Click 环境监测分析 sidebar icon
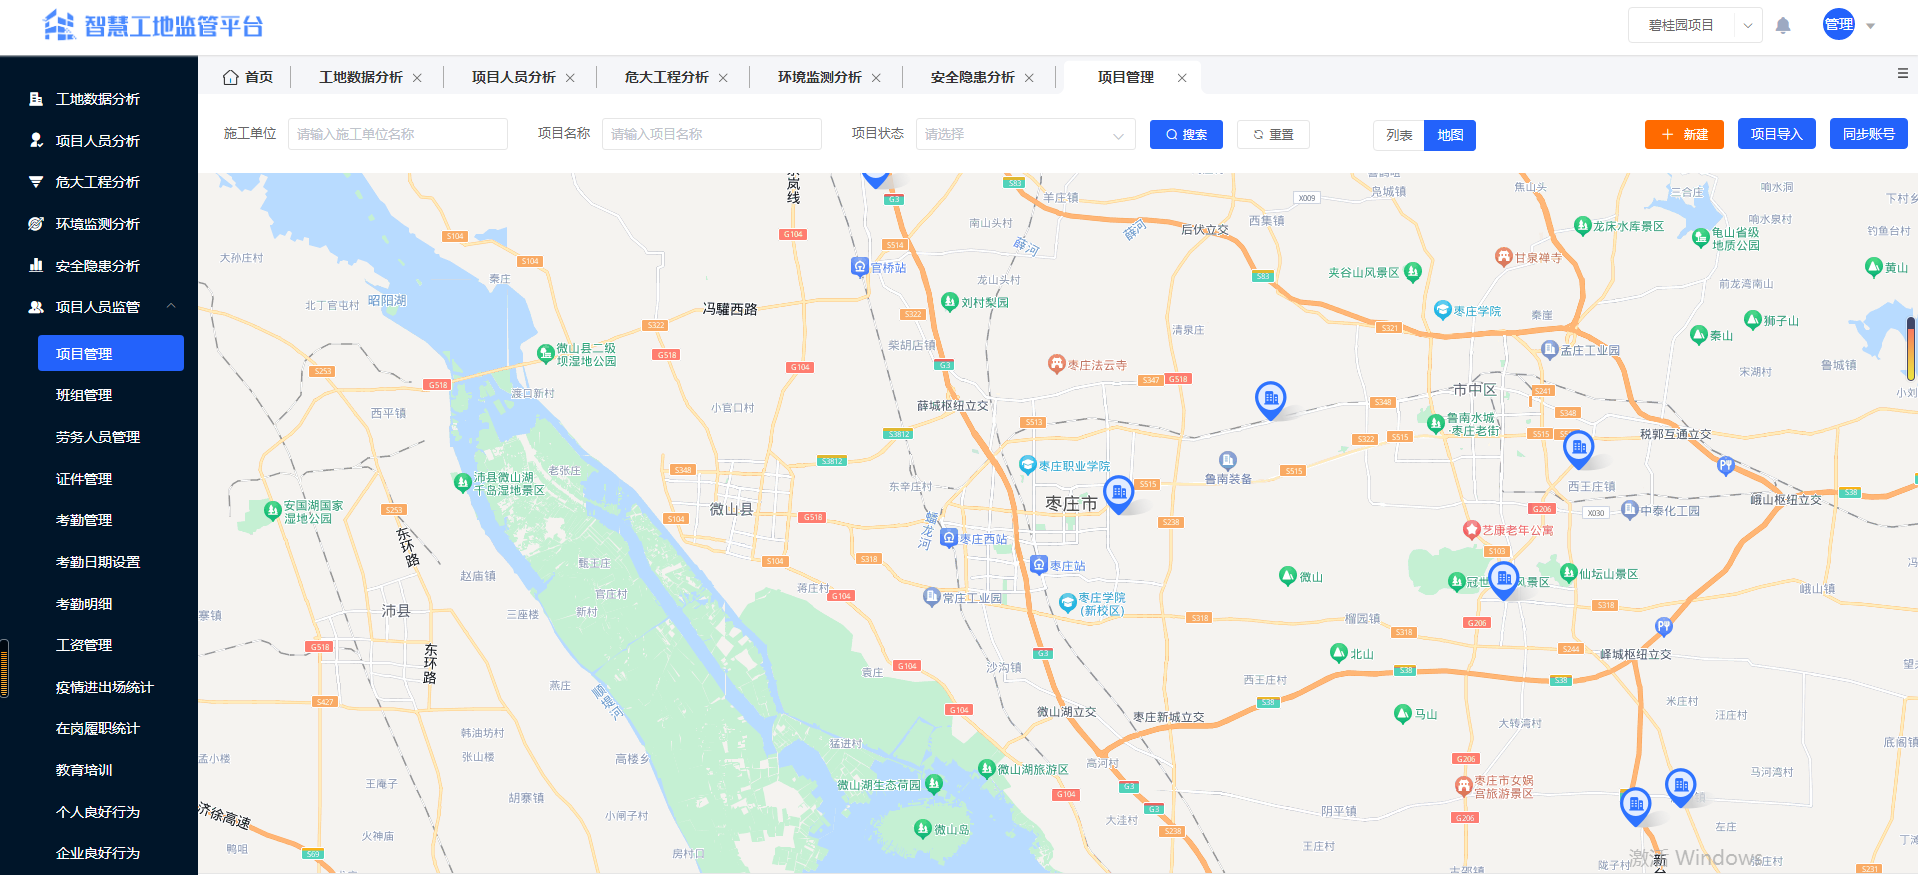Screen dimensions: 1918x875 click(36, 224)
